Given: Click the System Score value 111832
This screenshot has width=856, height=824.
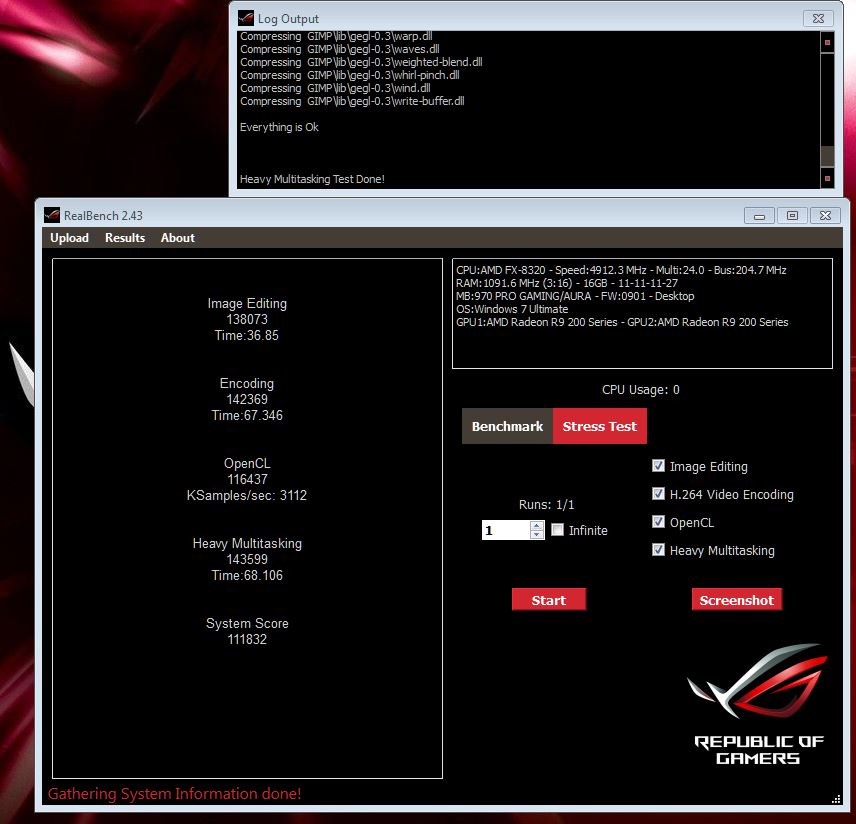Looking at the screenshot, I should [247, 639].
